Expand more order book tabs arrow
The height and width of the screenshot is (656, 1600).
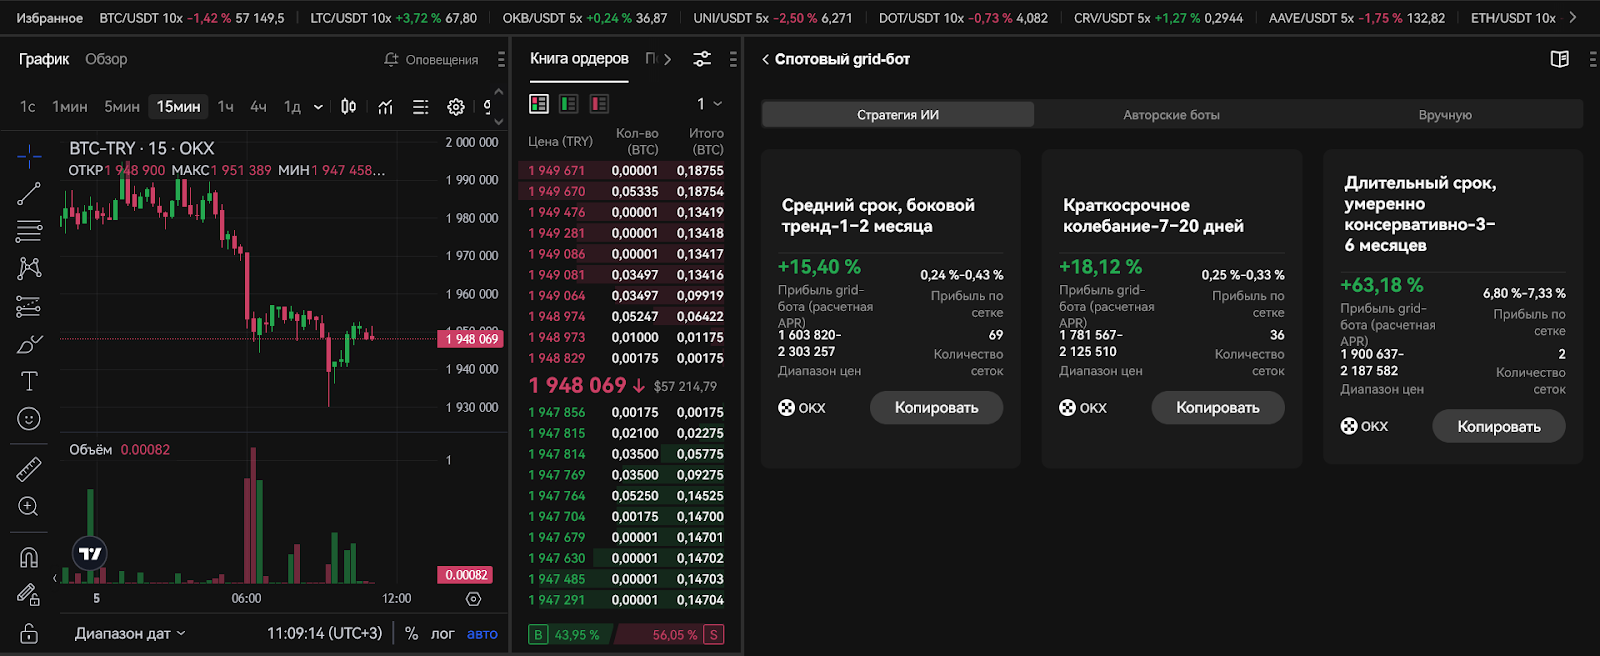click(x=667, y=59)
